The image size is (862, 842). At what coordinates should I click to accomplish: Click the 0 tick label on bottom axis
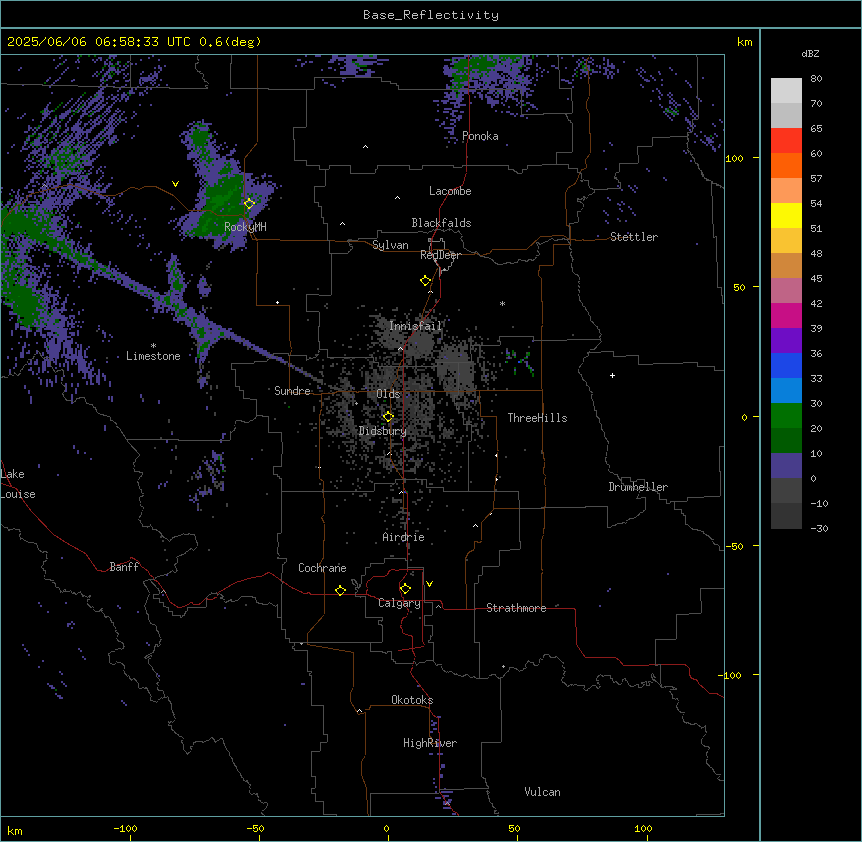pyautogui.click(x=386, y=828)
